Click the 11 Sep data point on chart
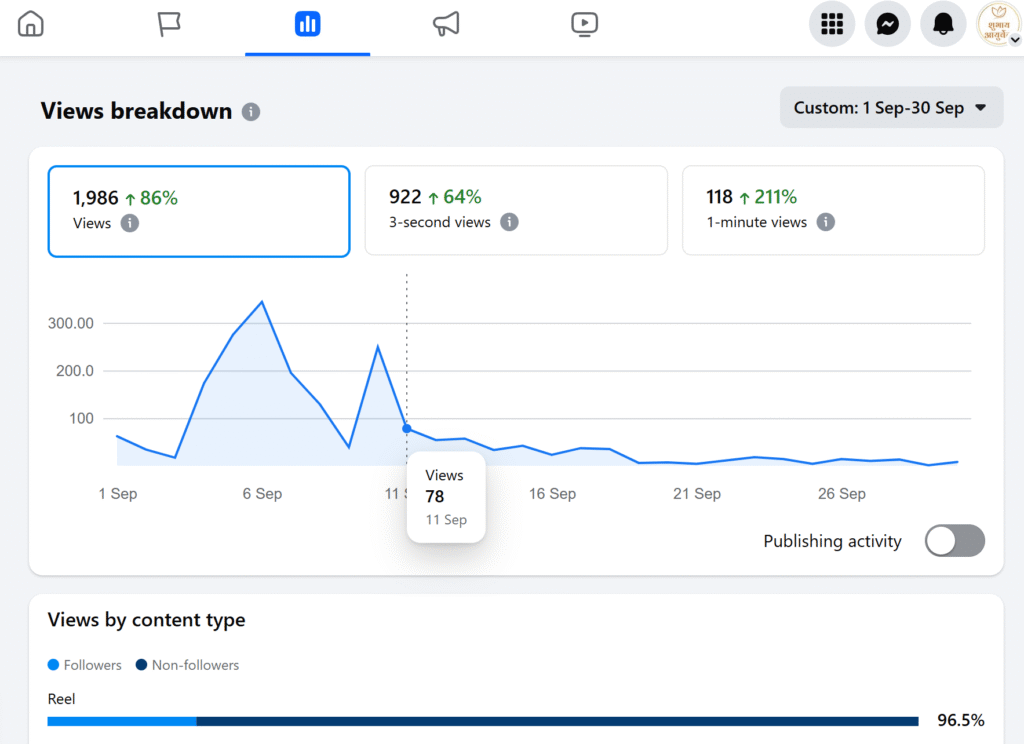 coord(406,428)
